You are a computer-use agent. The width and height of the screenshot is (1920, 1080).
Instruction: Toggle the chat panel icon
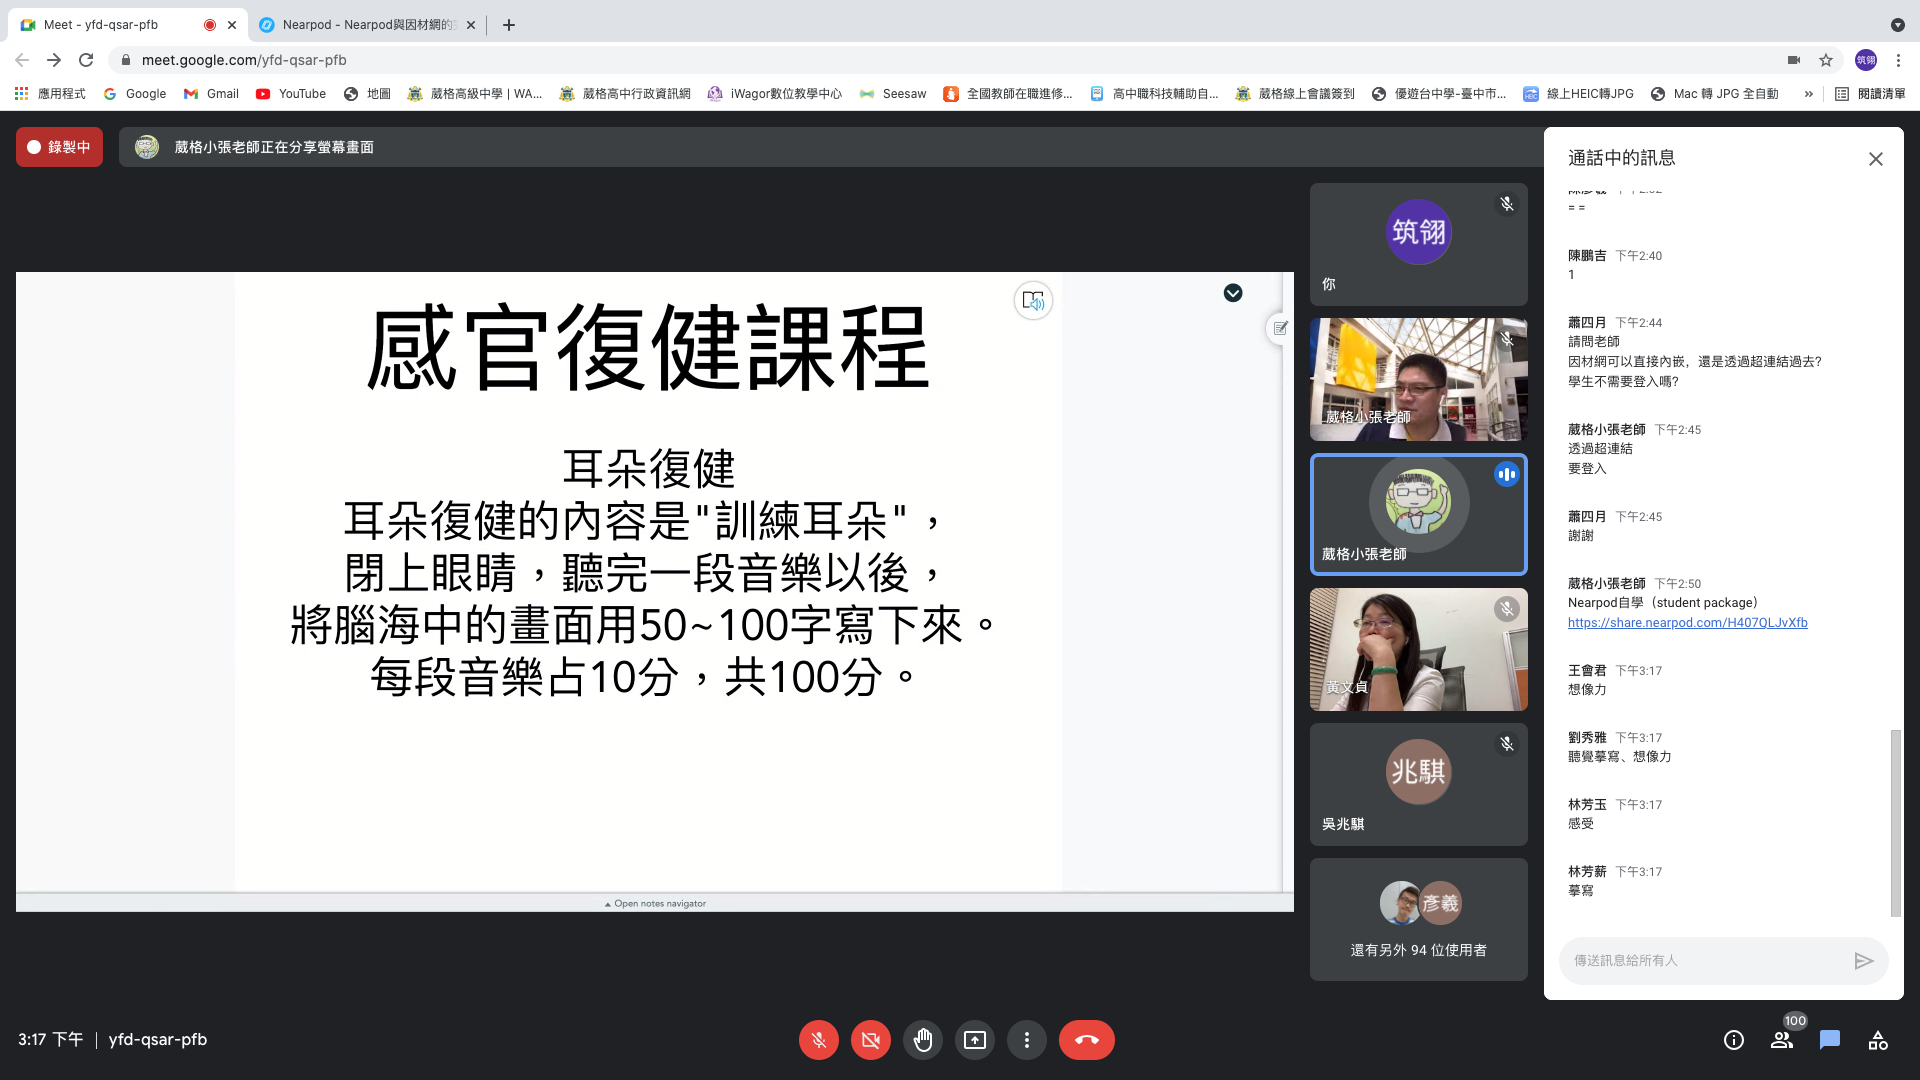click(x=1830, y=1040)
